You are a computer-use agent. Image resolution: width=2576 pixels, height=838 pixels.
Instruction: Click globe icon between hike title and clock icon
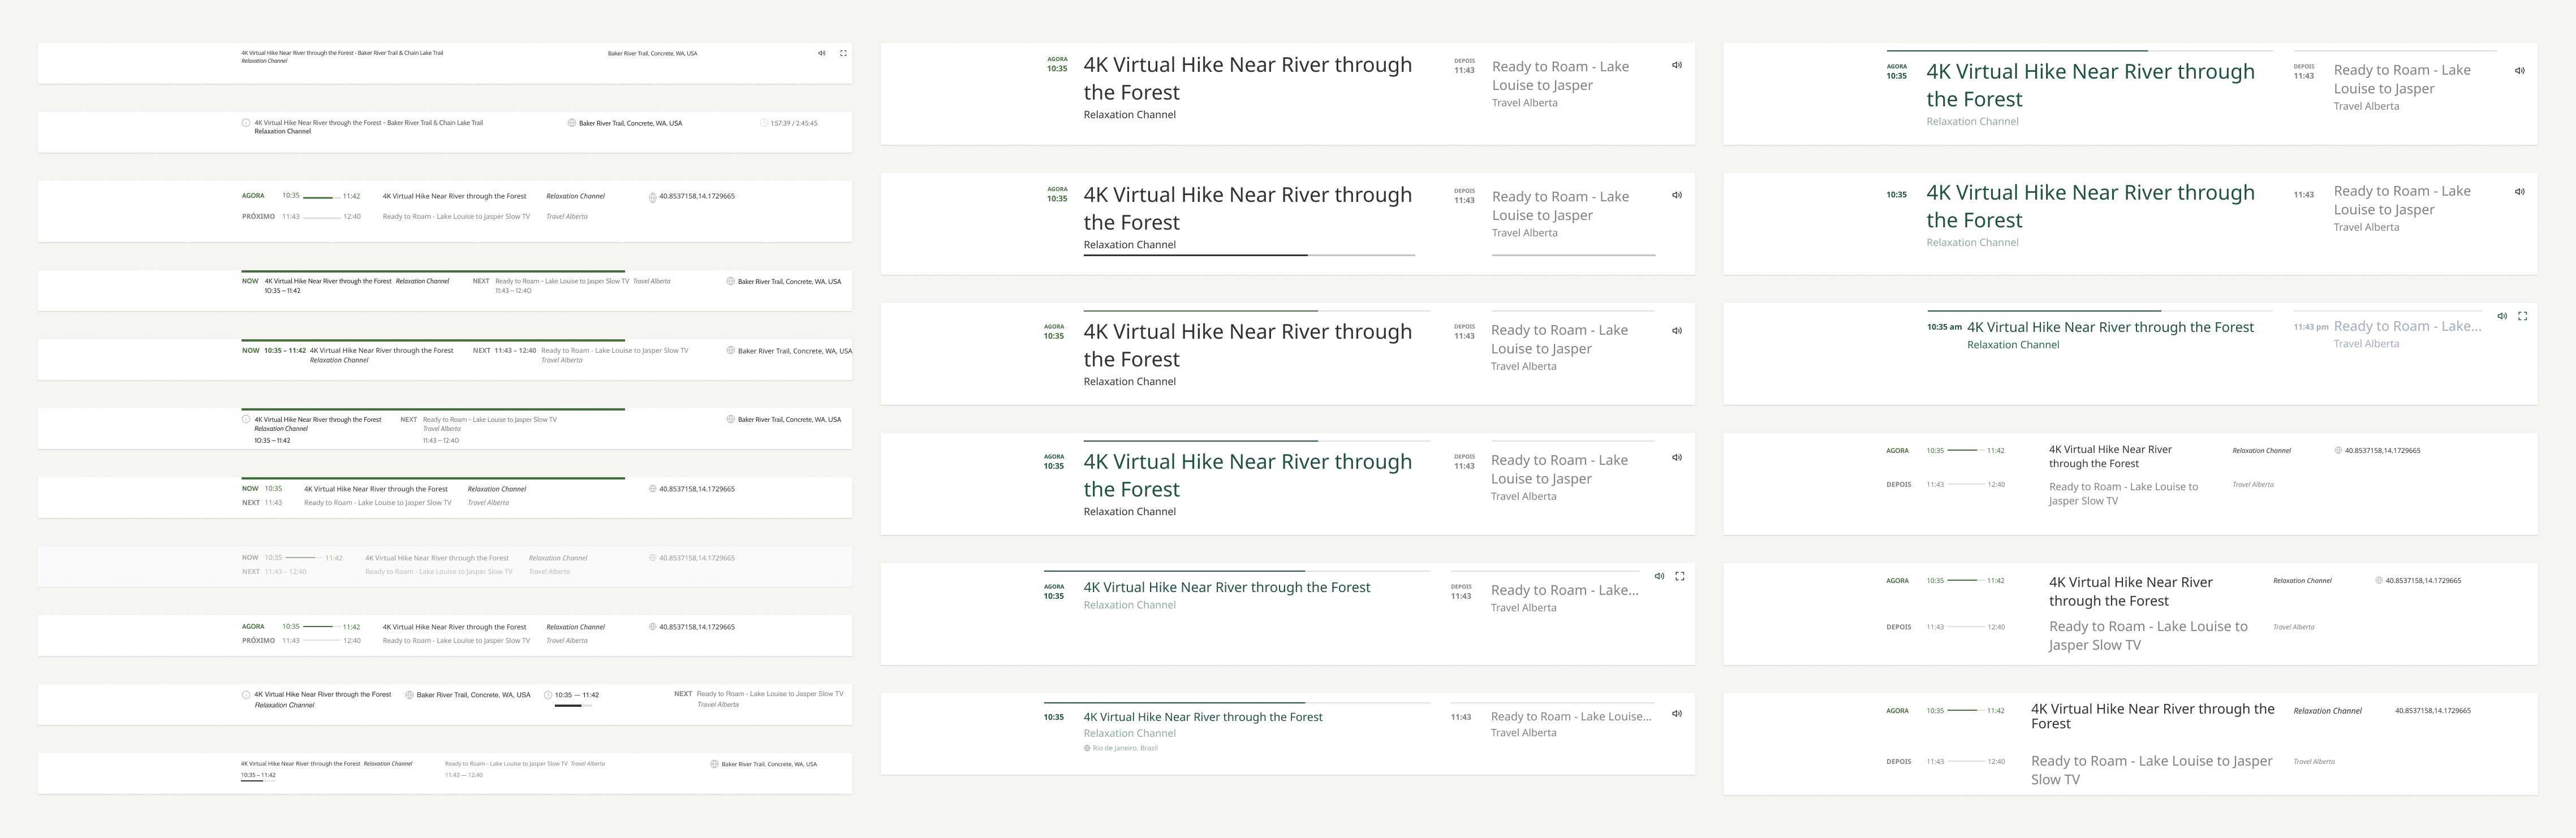pyautogui.click(x=409, y=694)
